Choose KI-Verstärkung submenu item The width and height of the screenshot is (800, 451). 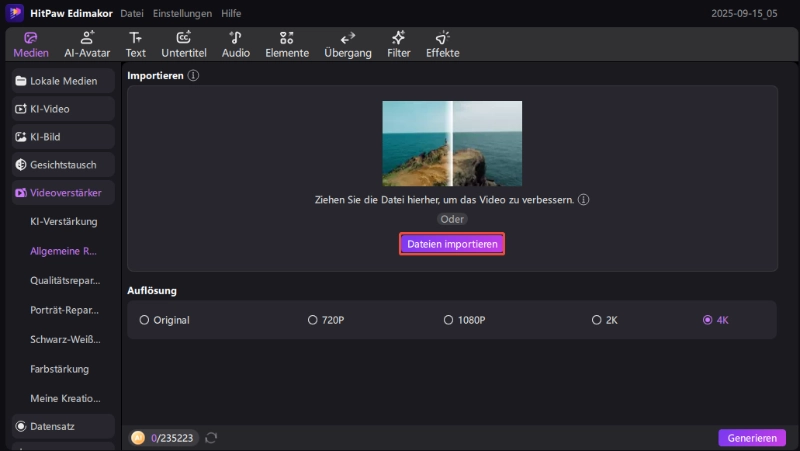pyautogui.click(x=64, y=221)
